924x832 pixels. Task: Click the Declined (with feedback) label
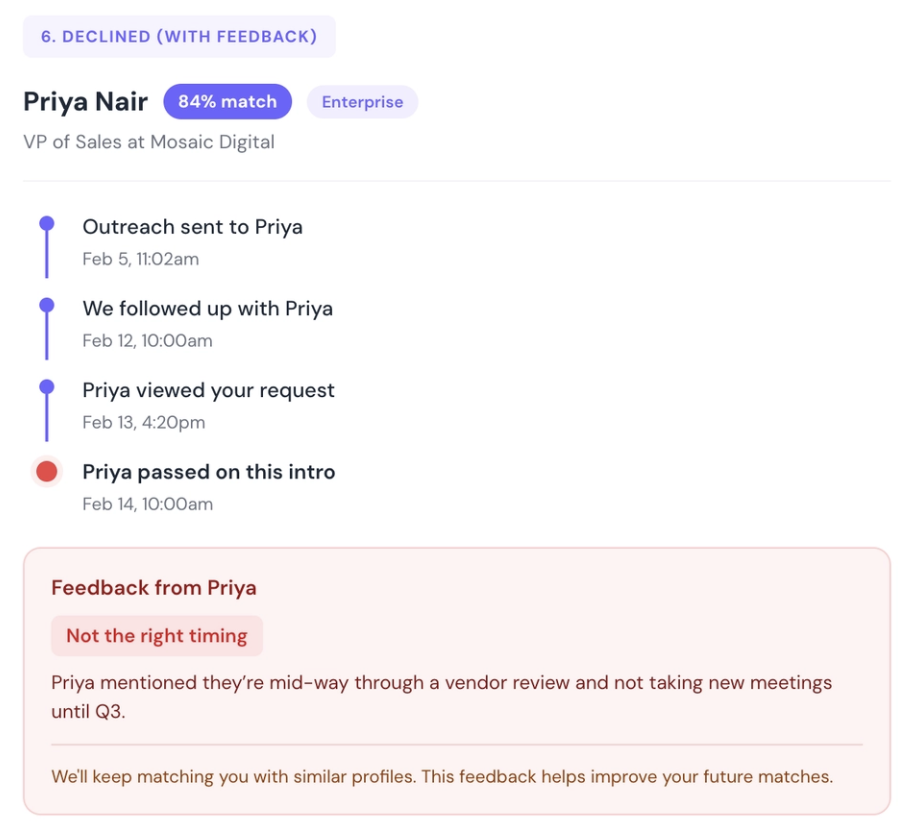click(x=179, y=37)
